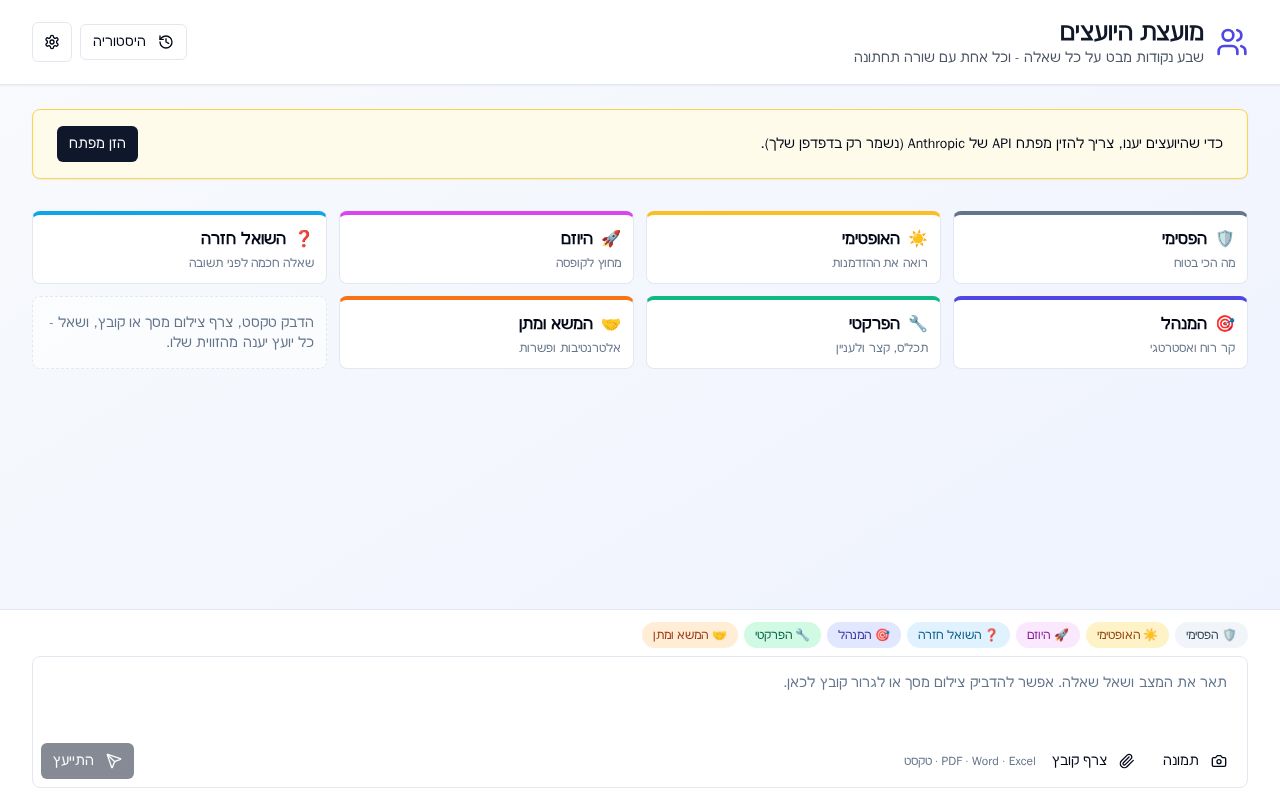This screenshot has height=800, width=1280.
Task: Open the היוזם advisor card
Action: coord(486,248)
